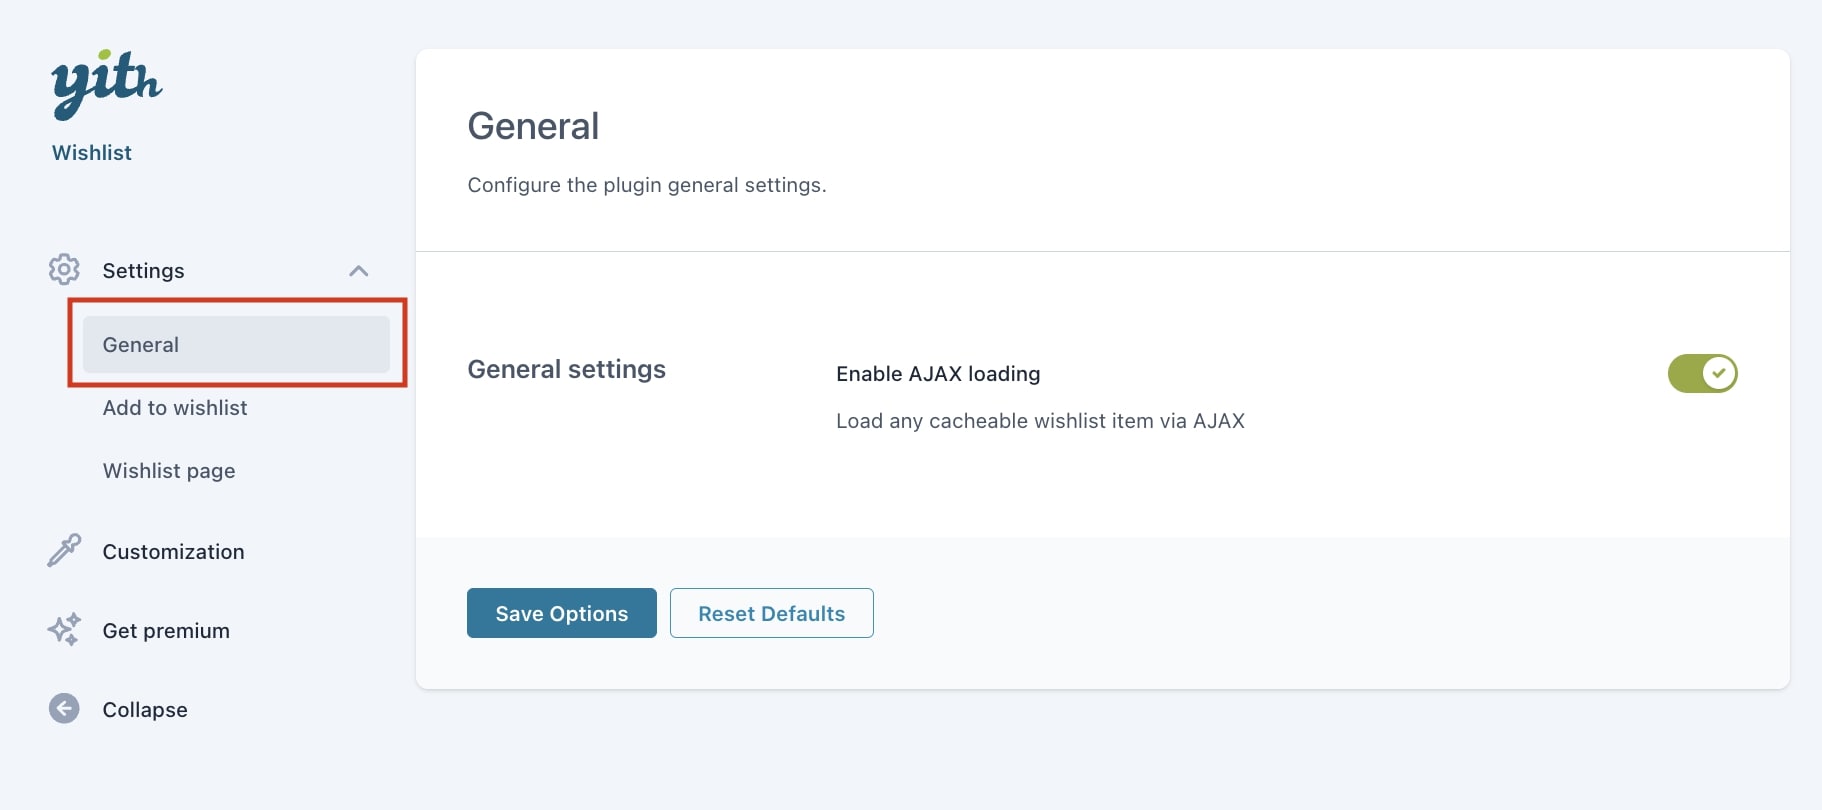Screen dimensions: 1822x810
Task: Open the Add to wishlist settings
Action: (175, 408)
